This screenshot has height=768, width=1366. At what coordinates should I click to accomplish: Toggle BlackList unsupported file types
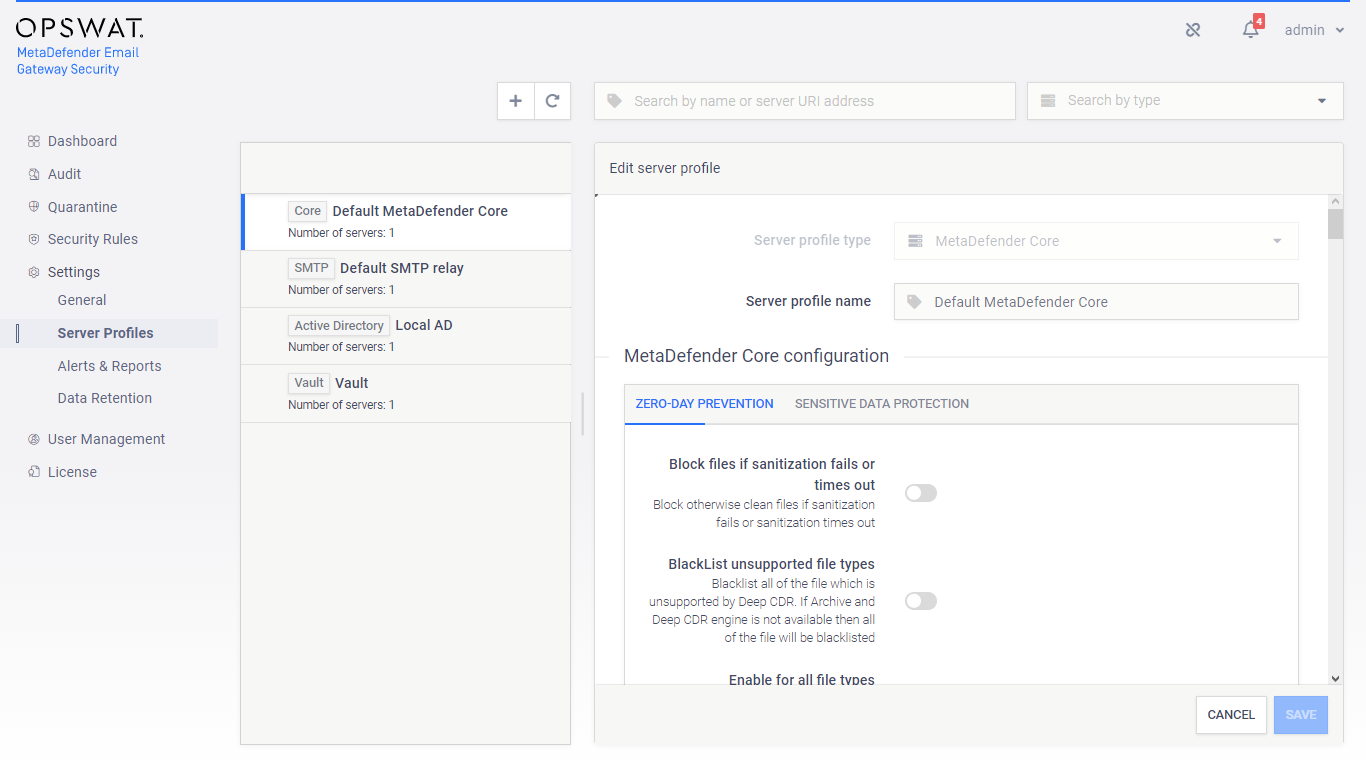[921, 601]
